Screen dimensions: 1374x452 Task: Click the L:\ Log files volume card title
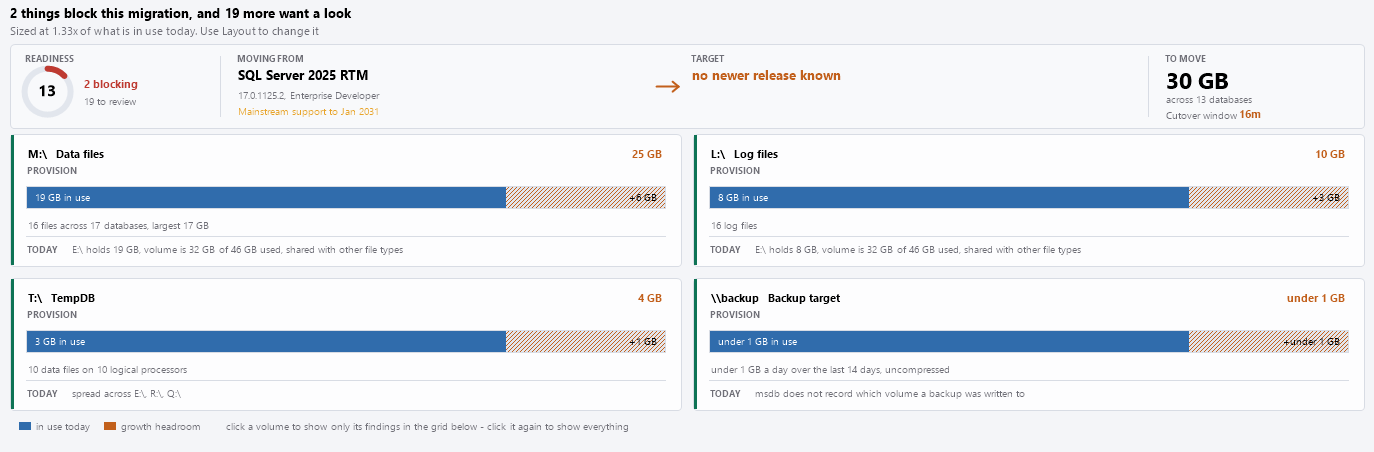coord(744,154)
